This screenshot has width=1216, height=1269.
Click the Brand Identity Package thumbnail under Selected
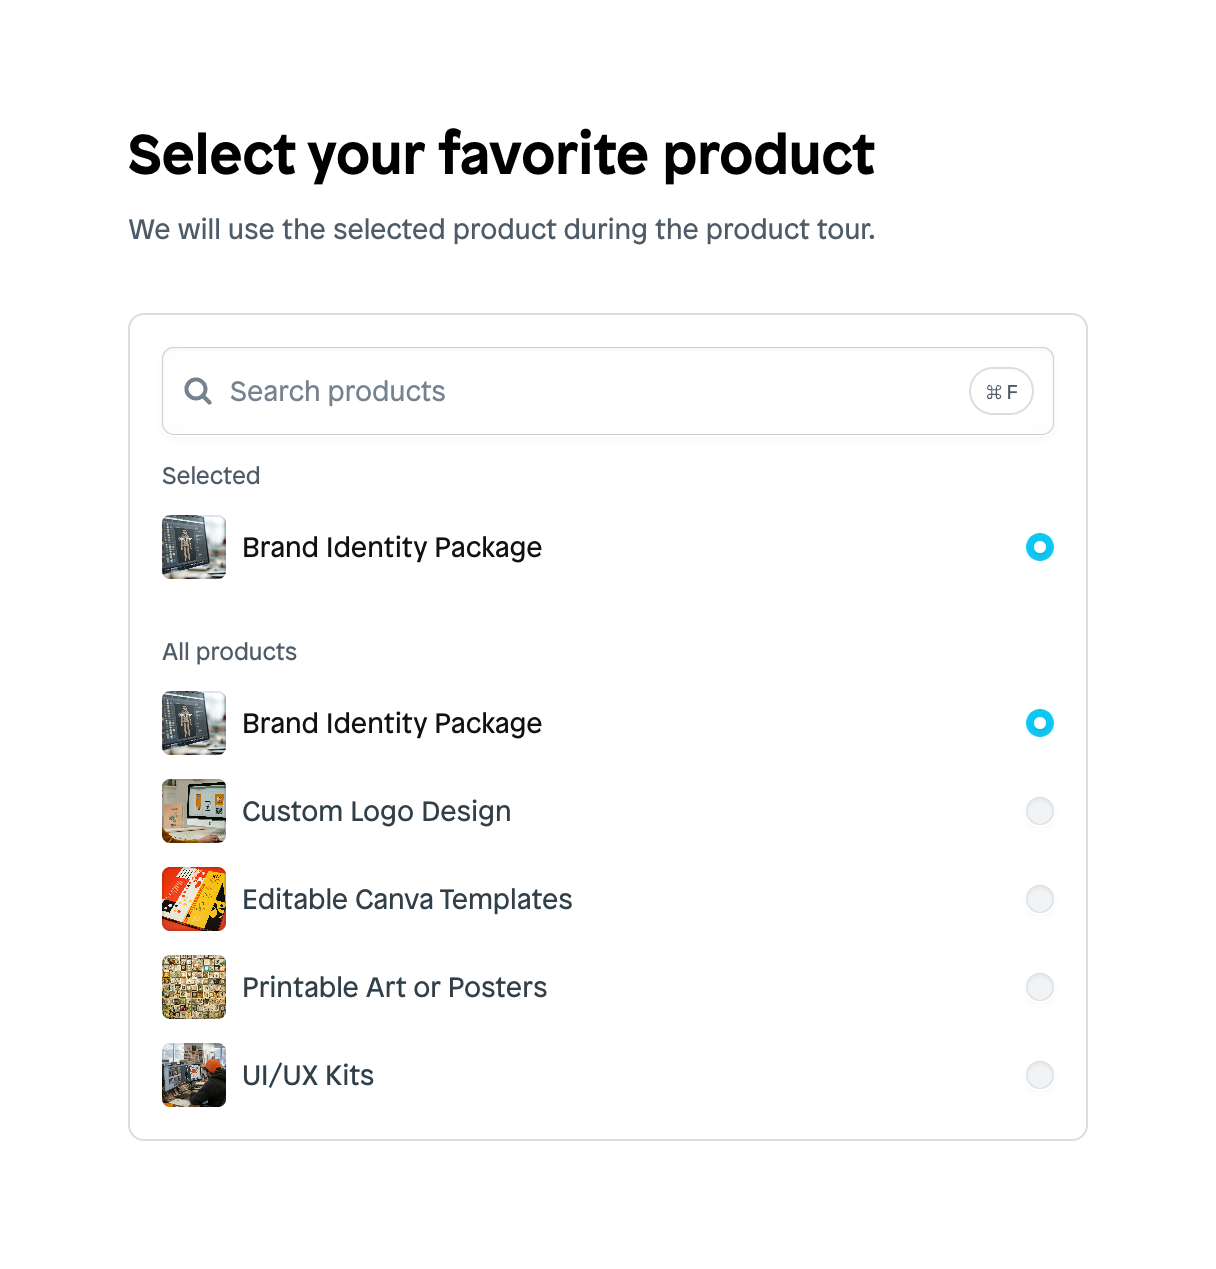coord(193,547)
